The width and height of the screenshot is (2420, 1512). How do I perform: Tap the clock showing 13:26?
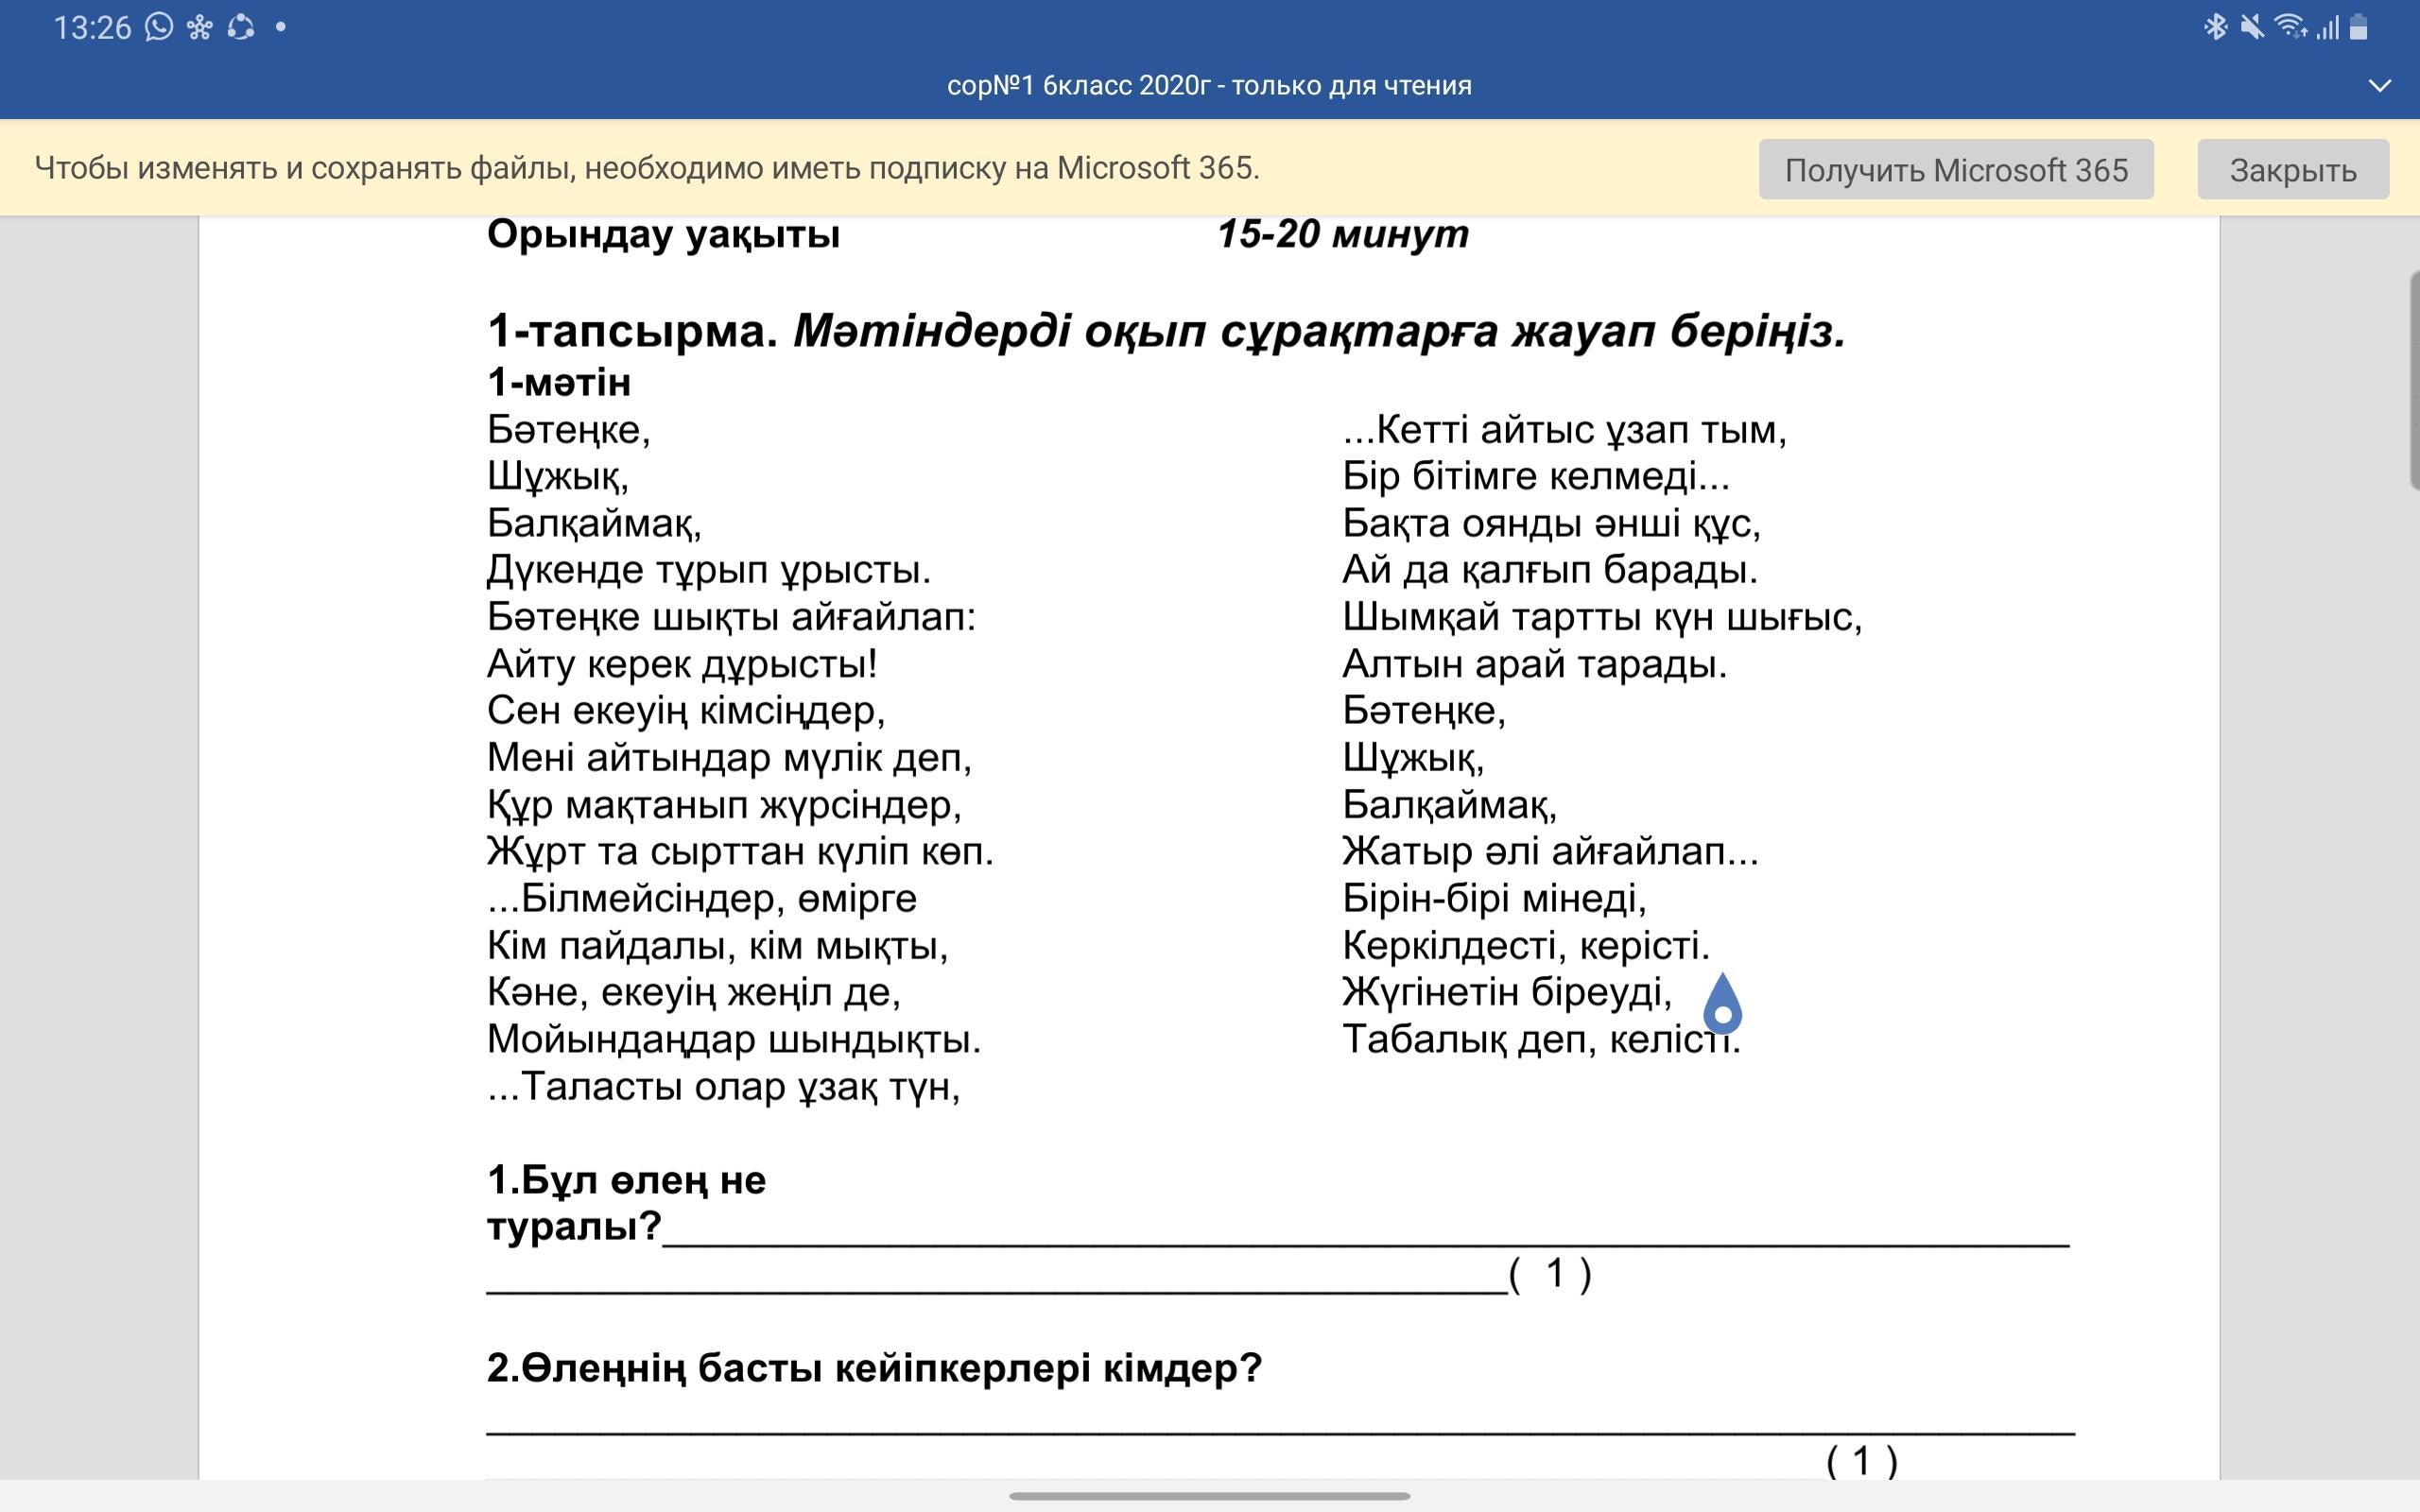point(92,27)
